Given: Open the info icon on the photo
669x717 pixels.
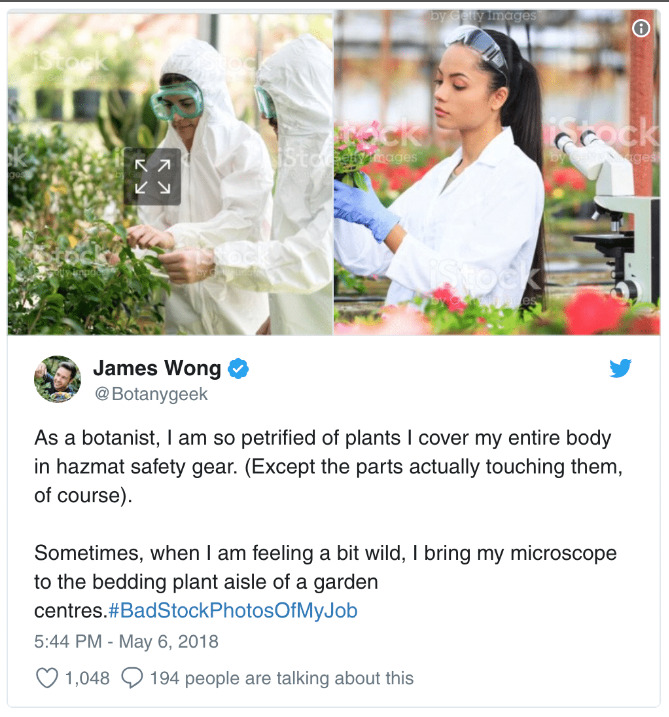Looking at the screenshot, I should tap(641, 28).
